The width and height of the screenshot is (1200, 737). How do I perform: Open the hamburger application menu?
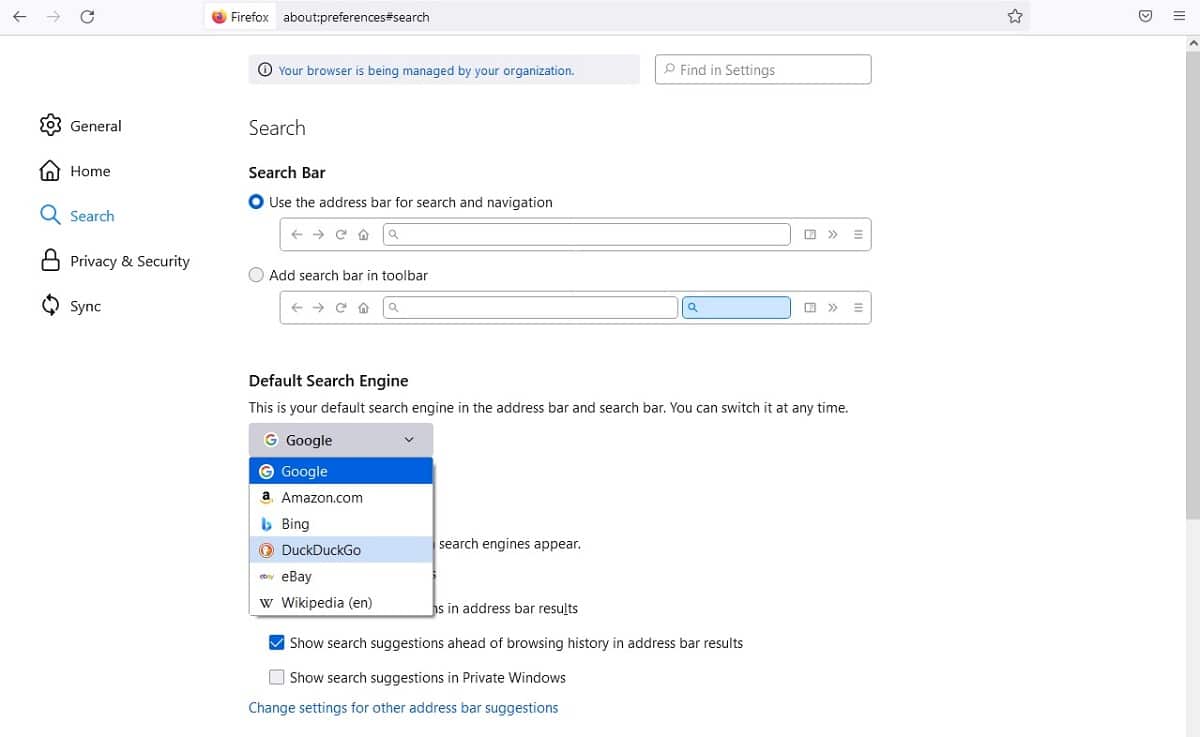1179,16
